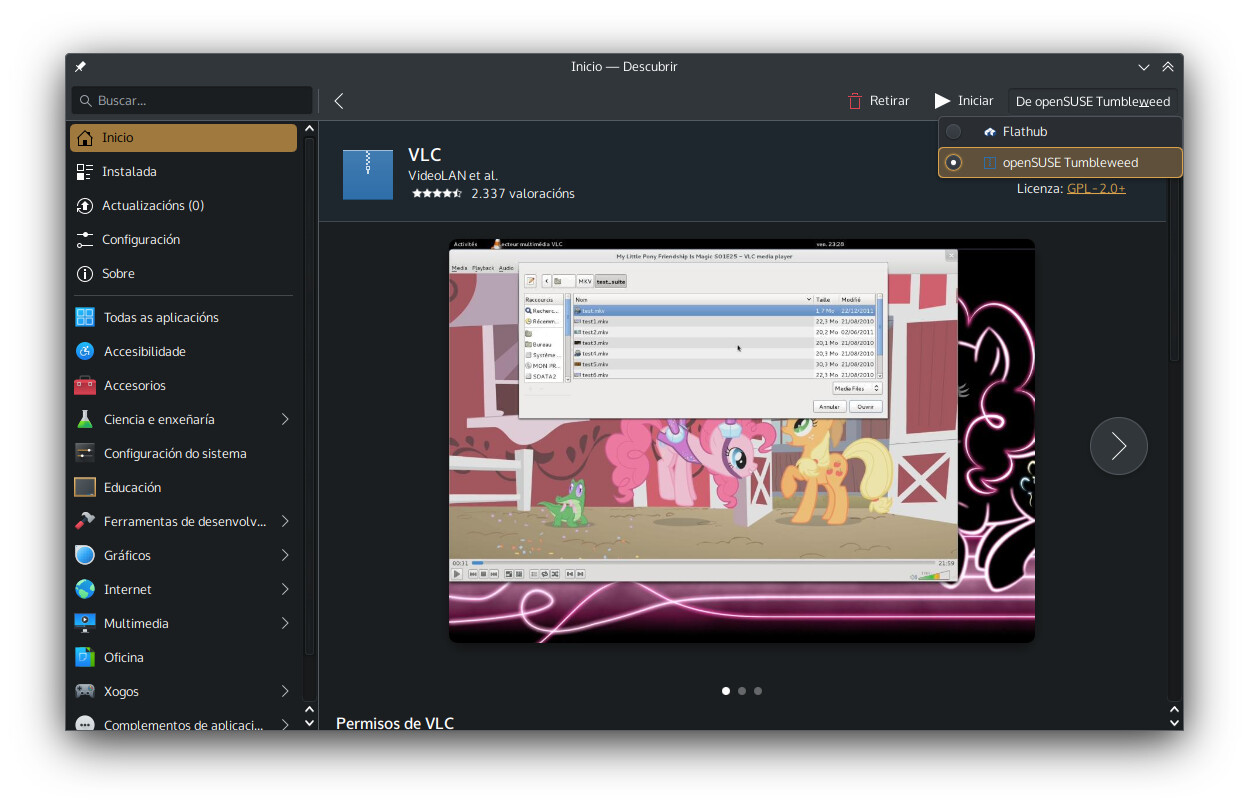The width and height of the screenshot is (1250, 809).
Task: Open the De openSUSE Tumbleweed source dropdown
Action: [1094, 100]
